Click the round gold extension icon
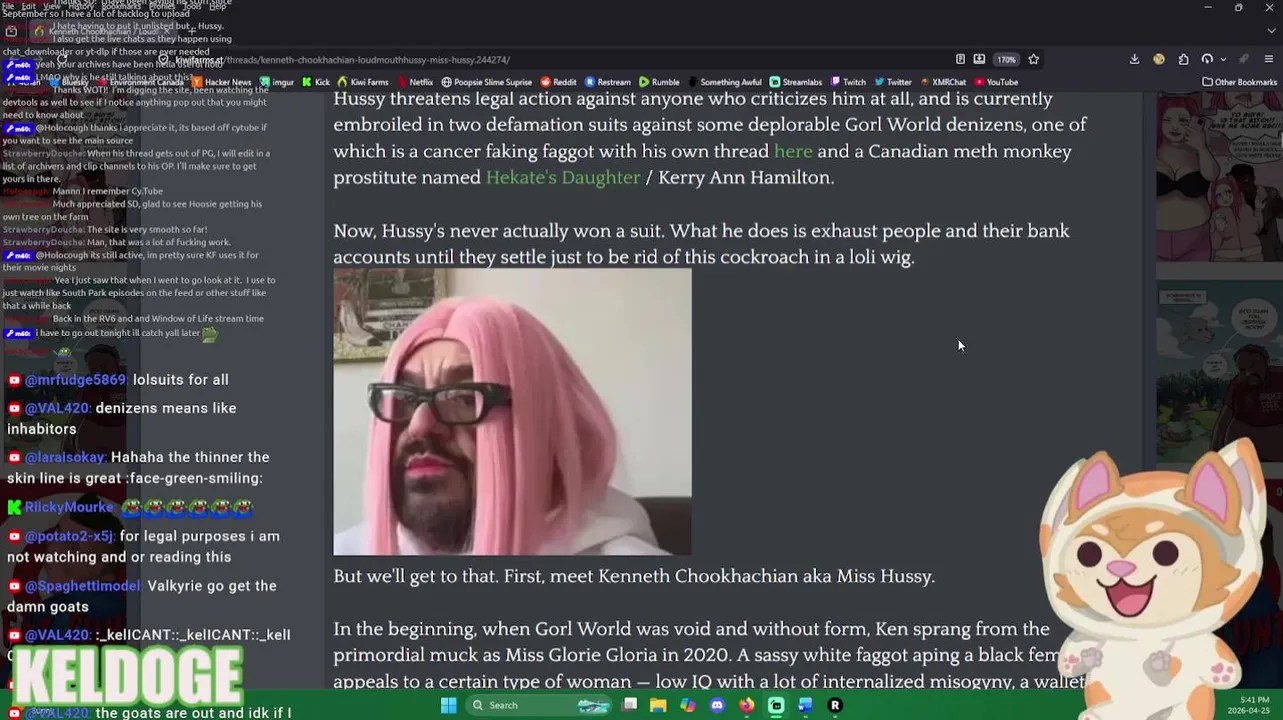This screenshot has width=1283, height=720. (x=1159, y=59)
